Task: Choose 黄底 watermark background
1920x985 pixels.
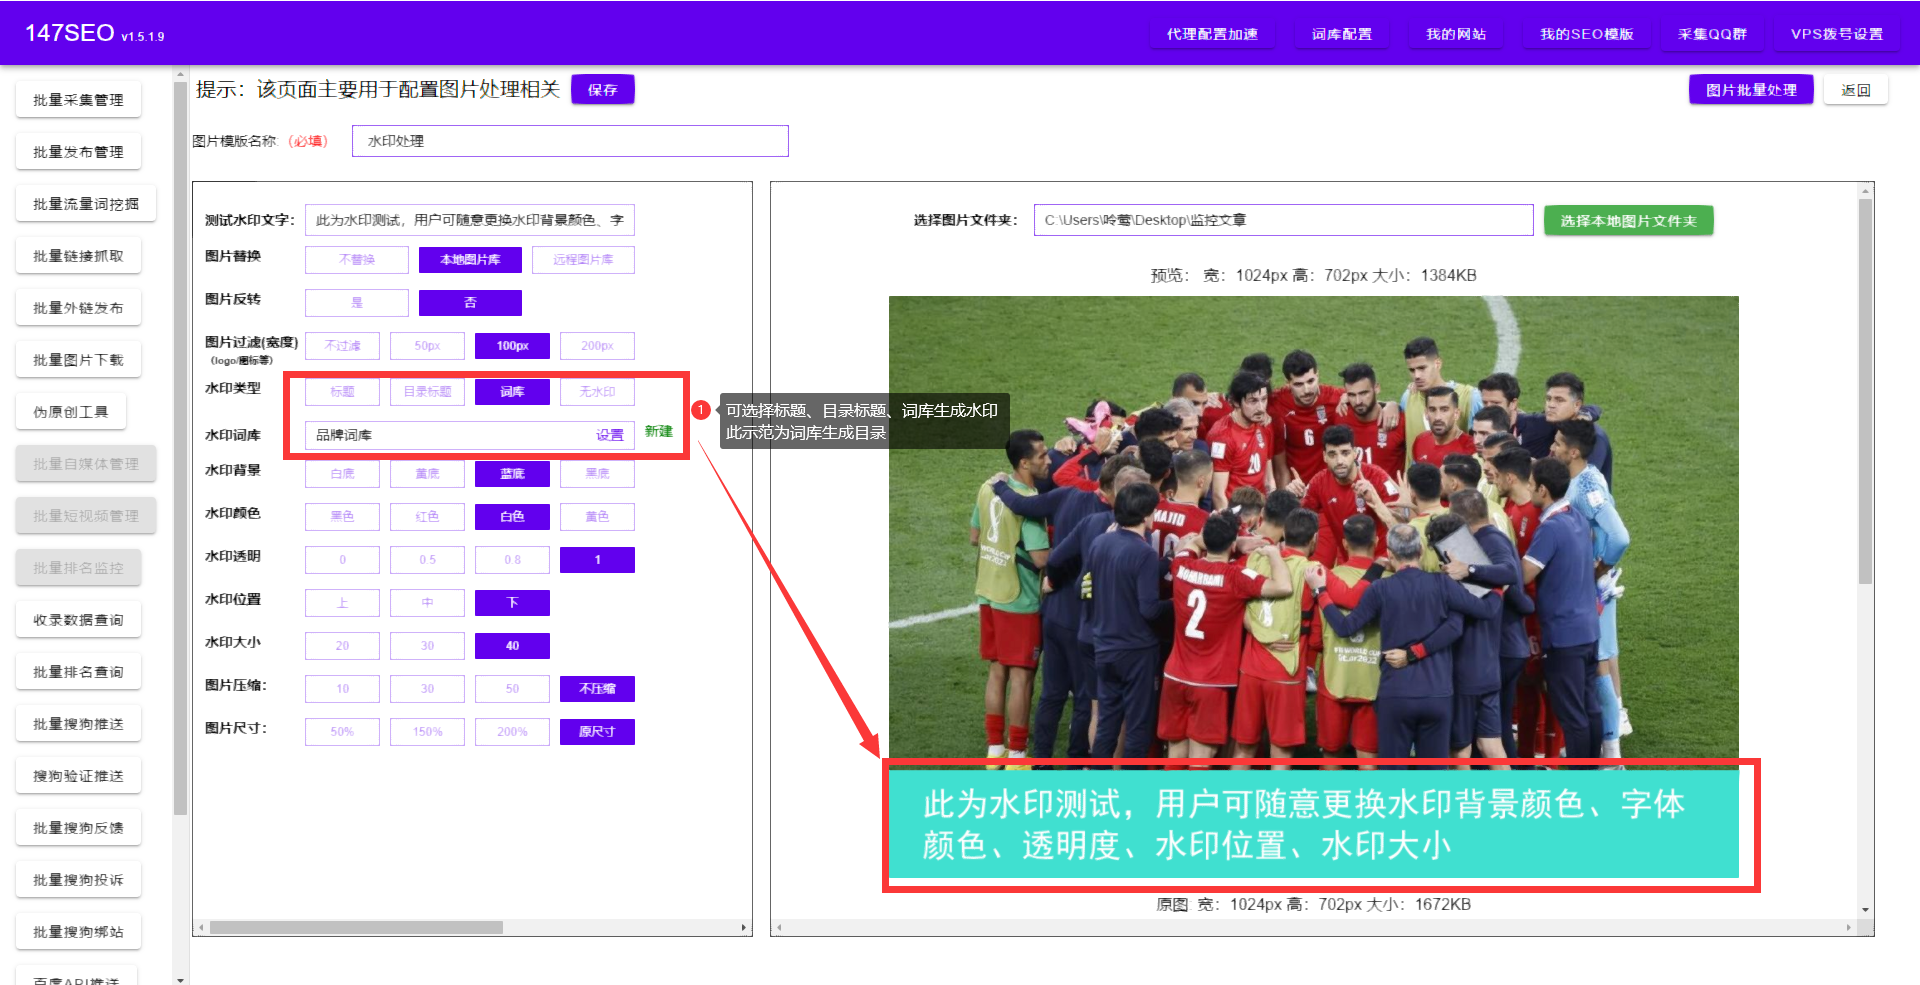Action: pos(427,474)
